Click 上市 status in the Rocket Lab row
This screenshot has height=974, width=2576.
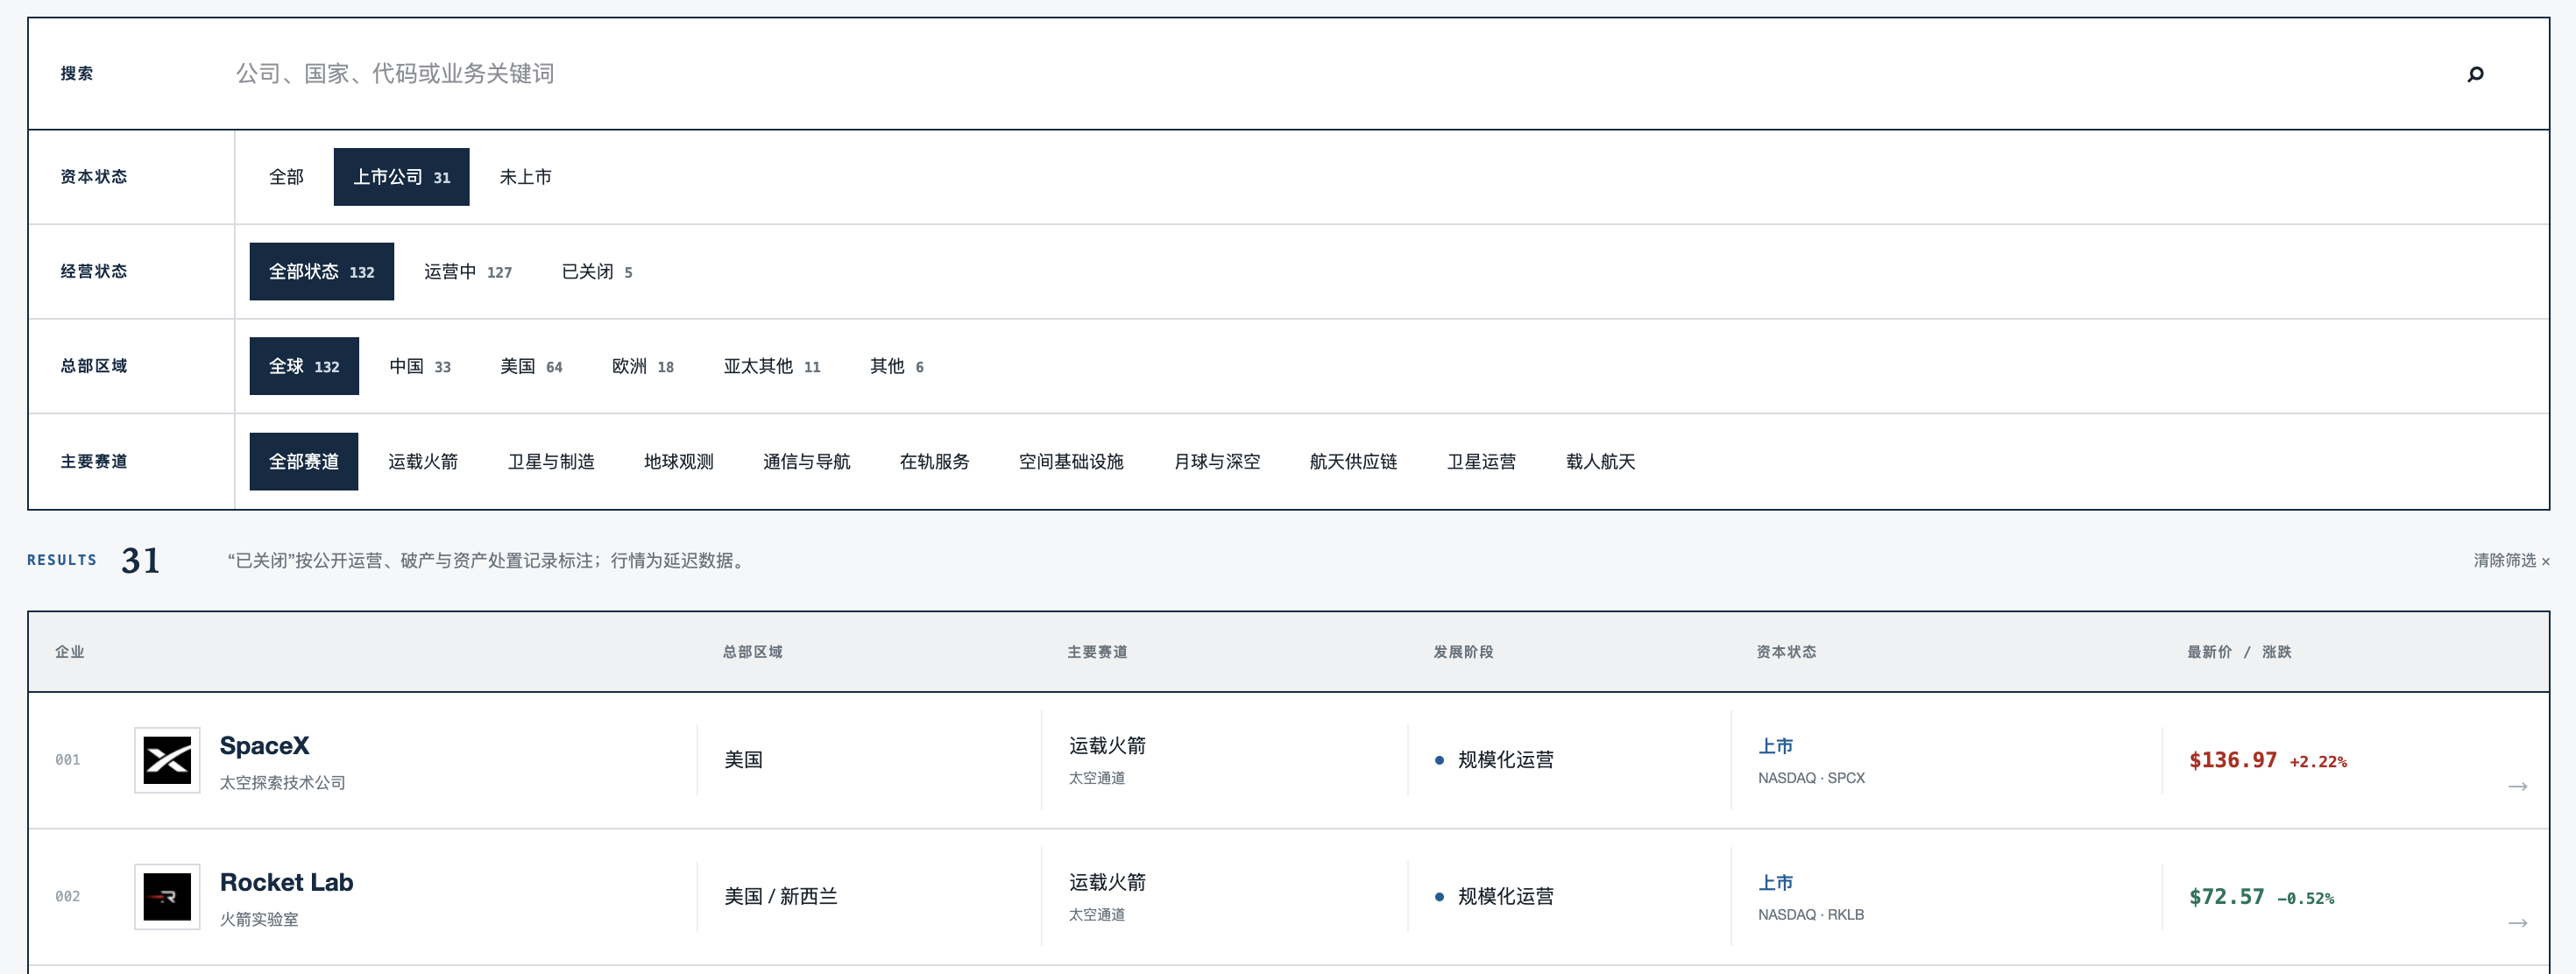(x=1776, y=884)
